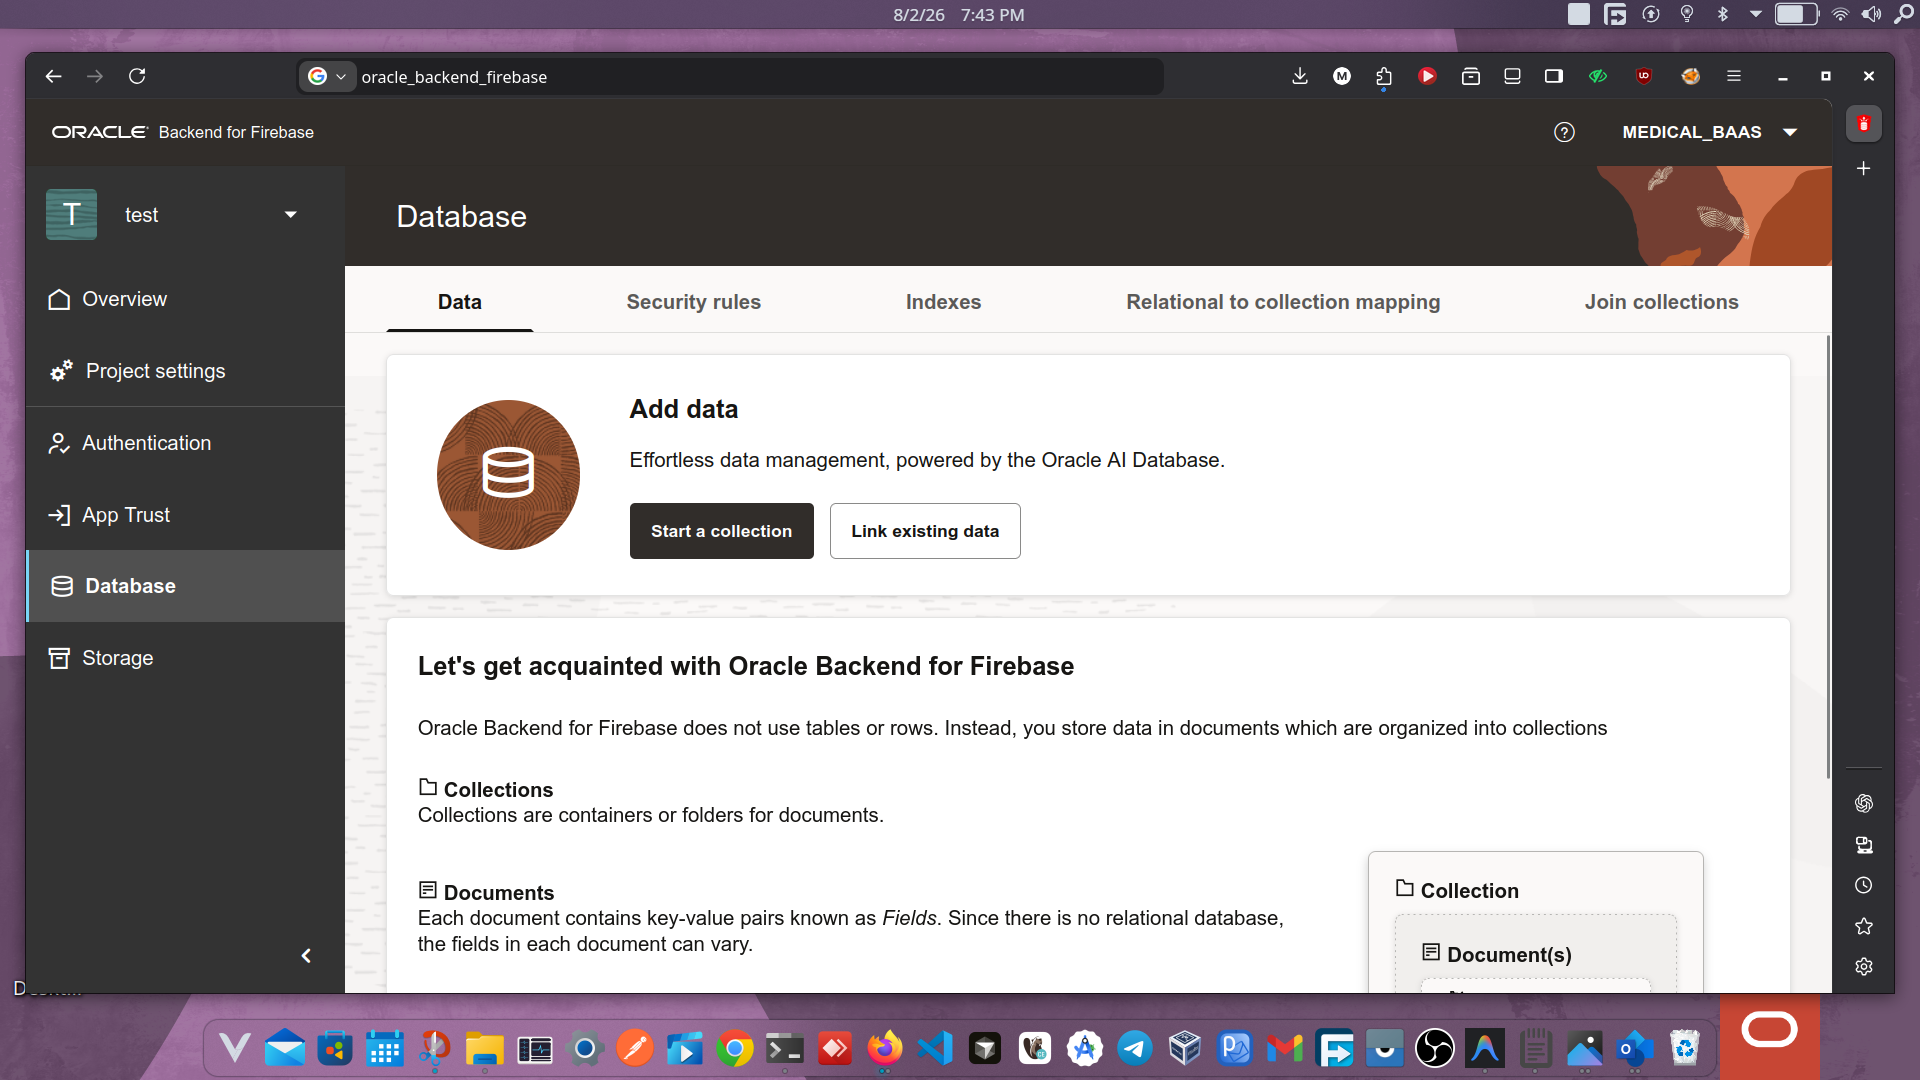This screenshot has width=1920, height=1080.
Task: Click the red play extension icon
Action: click(x=1427, y=76)
